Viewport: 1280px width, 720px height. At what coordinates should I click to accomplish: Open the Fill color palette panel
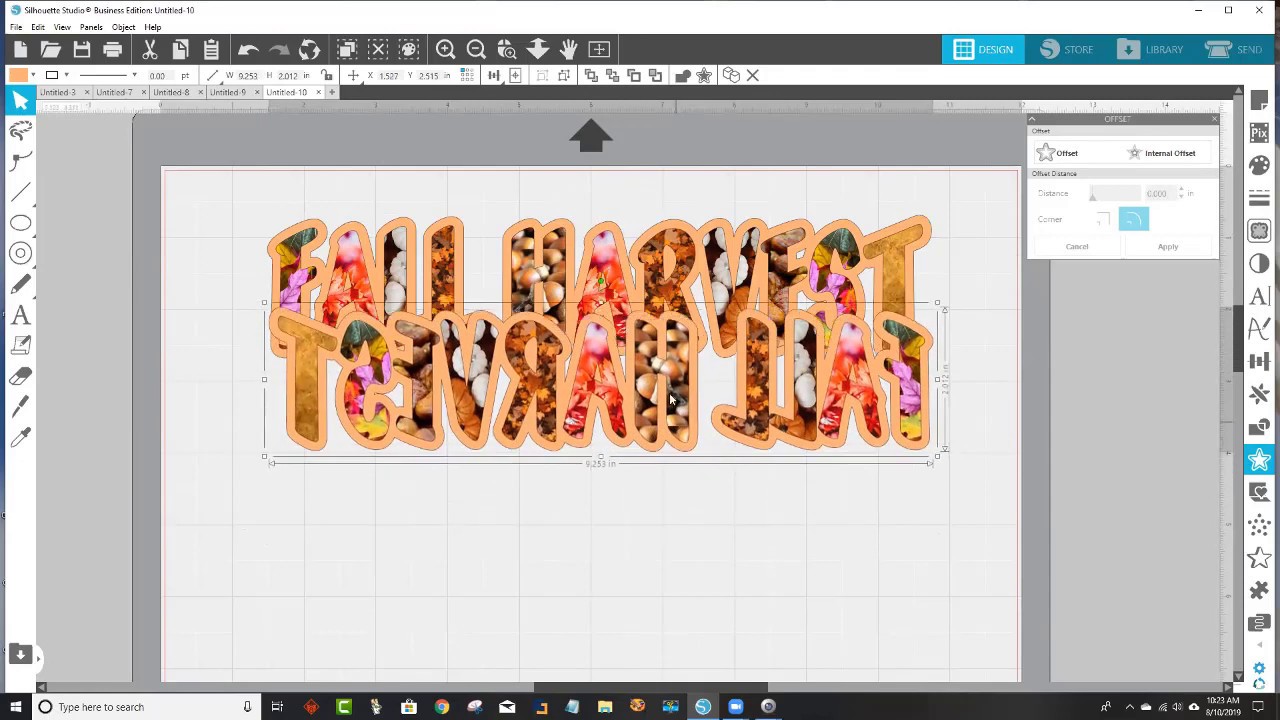1259,166
